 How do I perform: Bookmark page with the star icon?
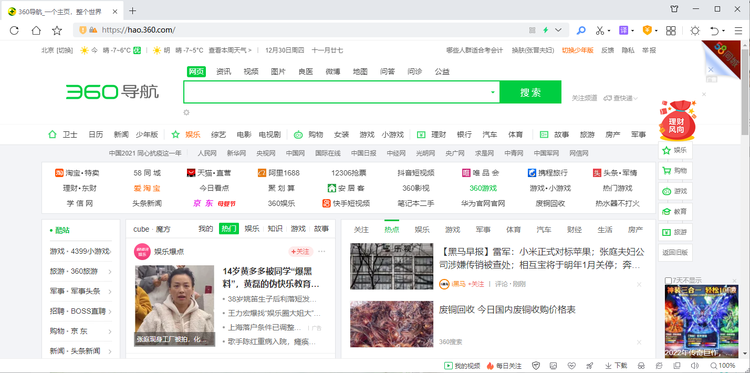57,31
